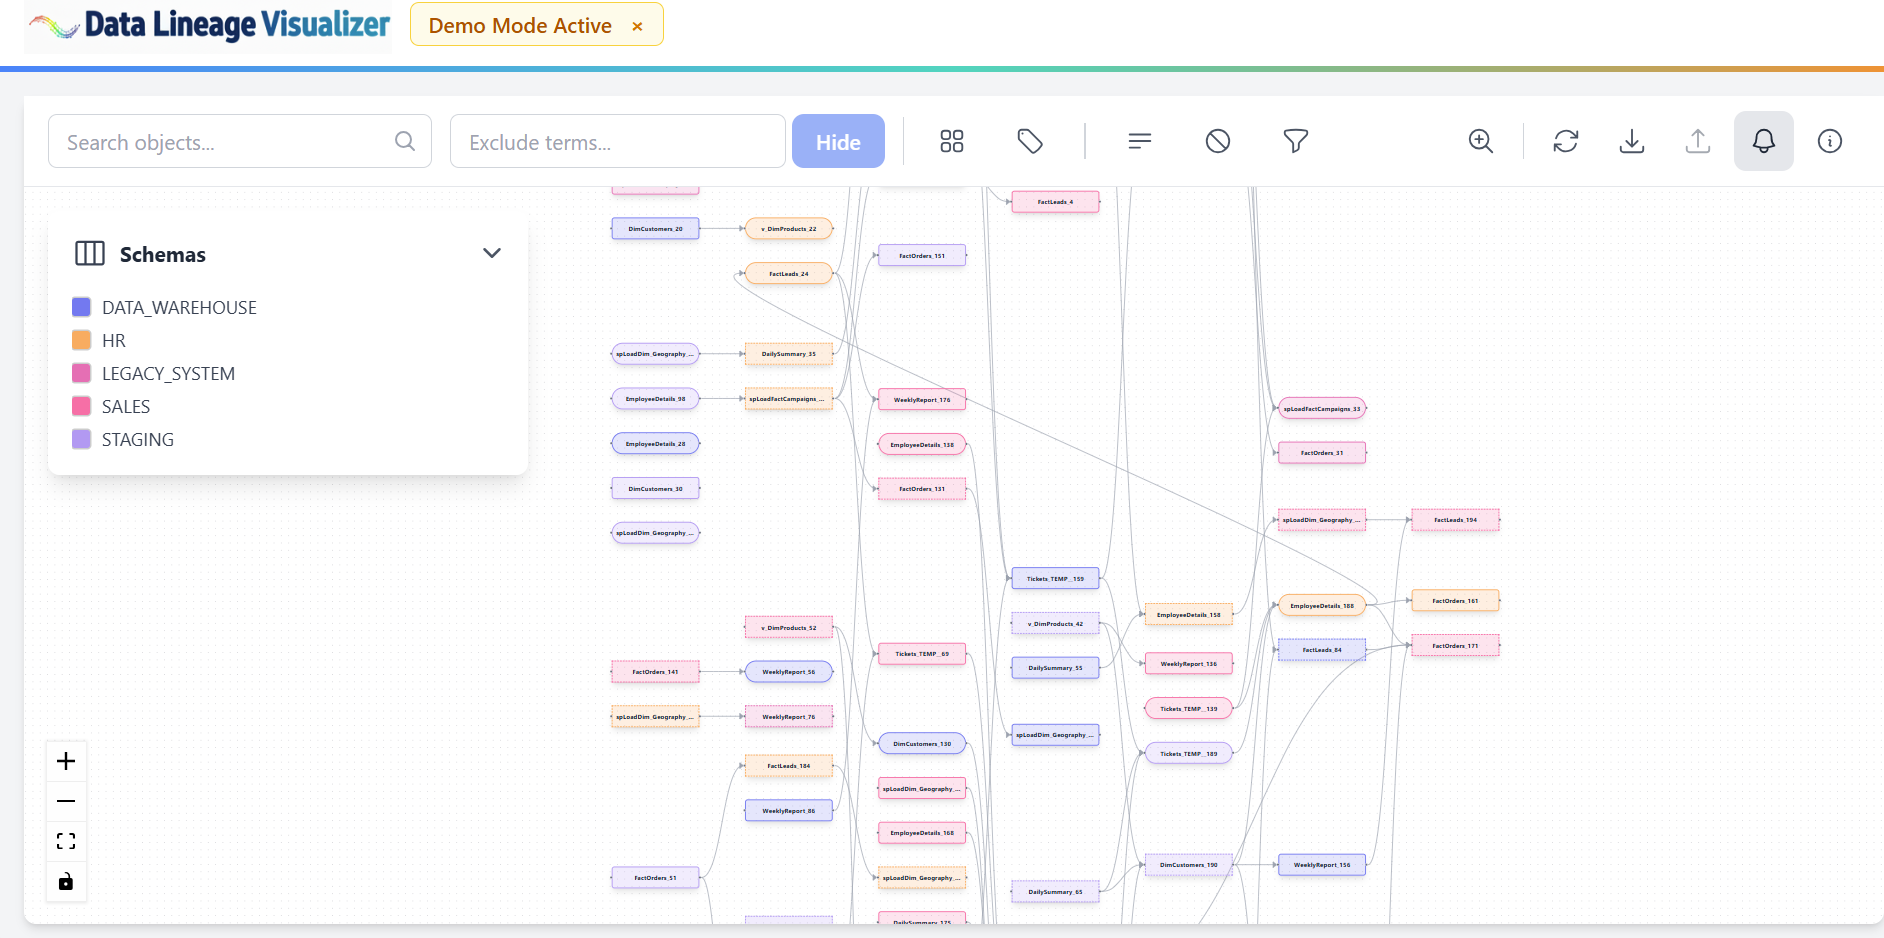Open the info panel icon

1830,141
